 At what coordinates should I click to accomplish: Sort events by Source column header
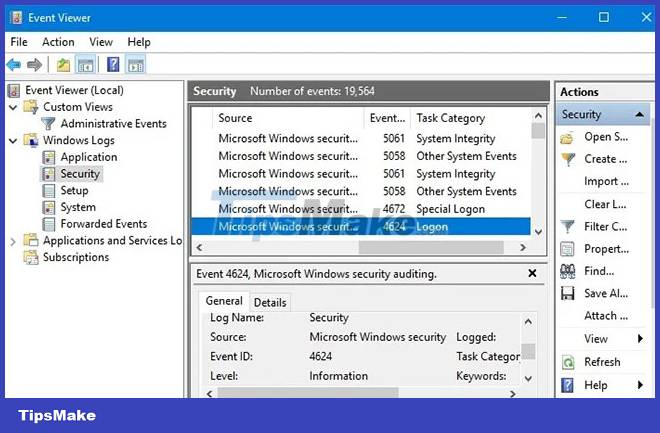coord(288,118)
